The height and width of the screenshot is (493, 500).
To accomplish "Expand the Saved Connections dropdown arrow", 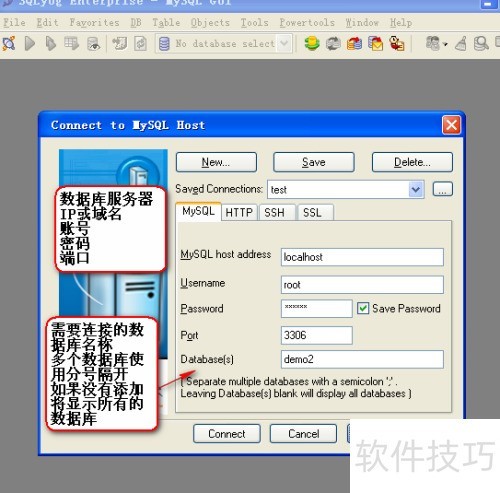I will tap(416, 190).
